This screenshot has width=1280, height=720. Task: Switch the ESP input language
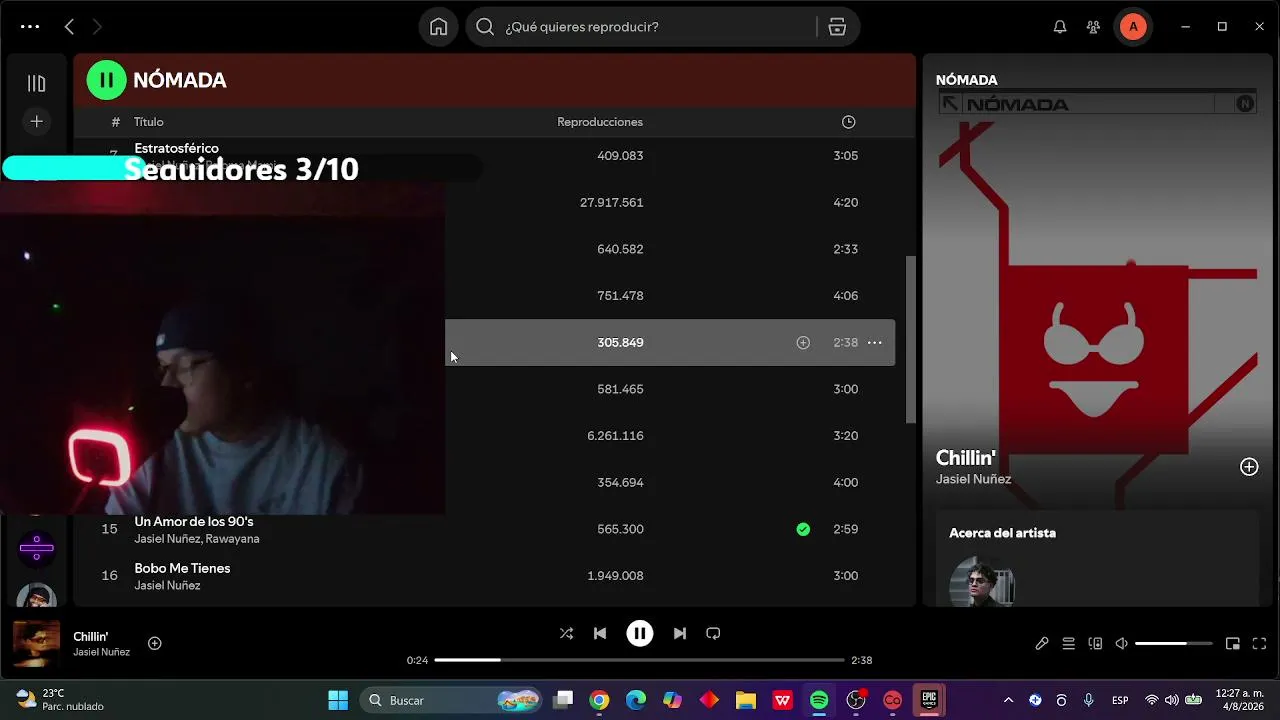pos(1120,700)
